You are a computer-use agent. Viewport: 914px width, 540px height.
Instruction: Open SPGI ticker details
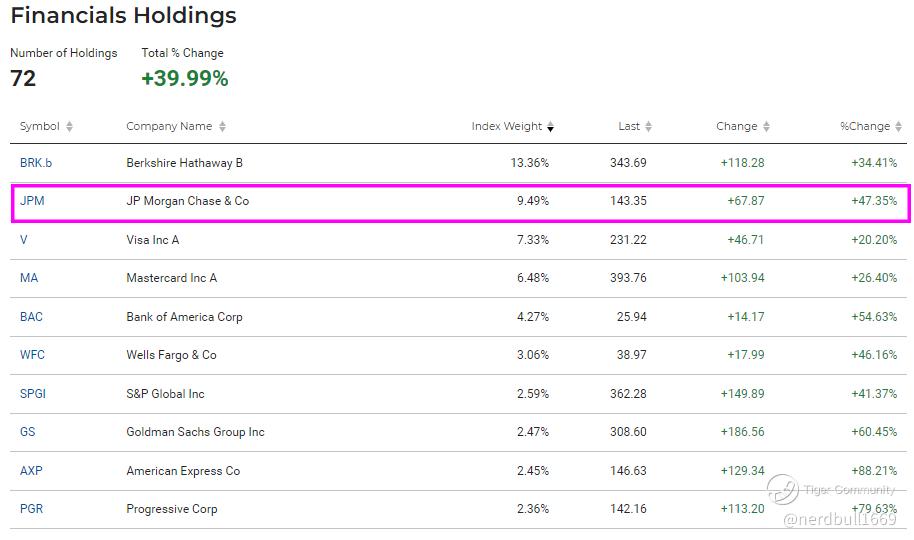(x=33, y=394)
